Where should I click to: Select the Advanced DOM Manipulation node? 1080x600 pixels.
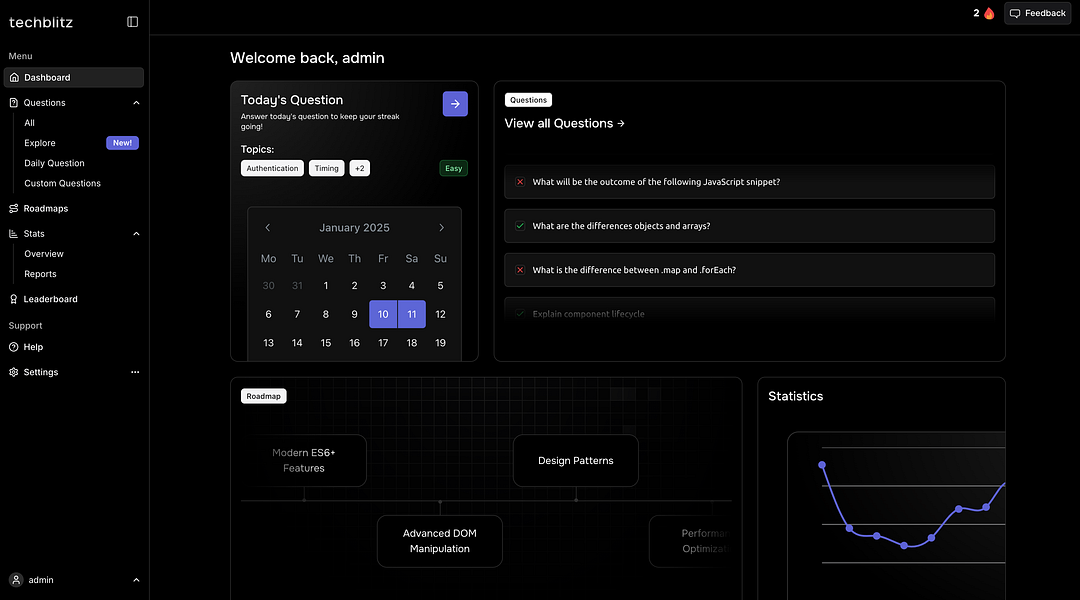pos(439,541)
